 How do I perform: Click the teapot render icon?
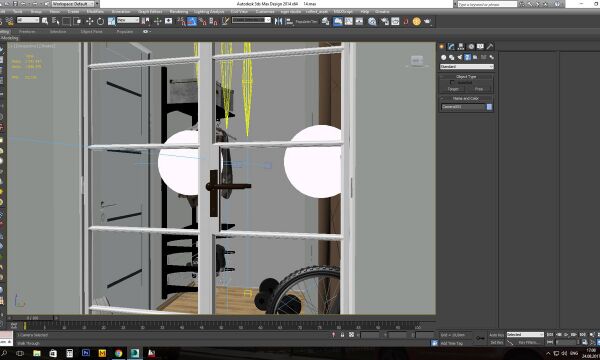[427, 21]
